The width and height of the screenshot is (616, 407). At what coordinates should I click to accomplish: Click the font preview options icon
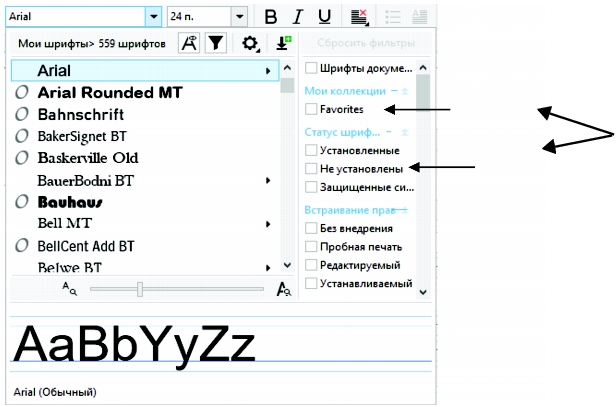click(x=188, y=43)
